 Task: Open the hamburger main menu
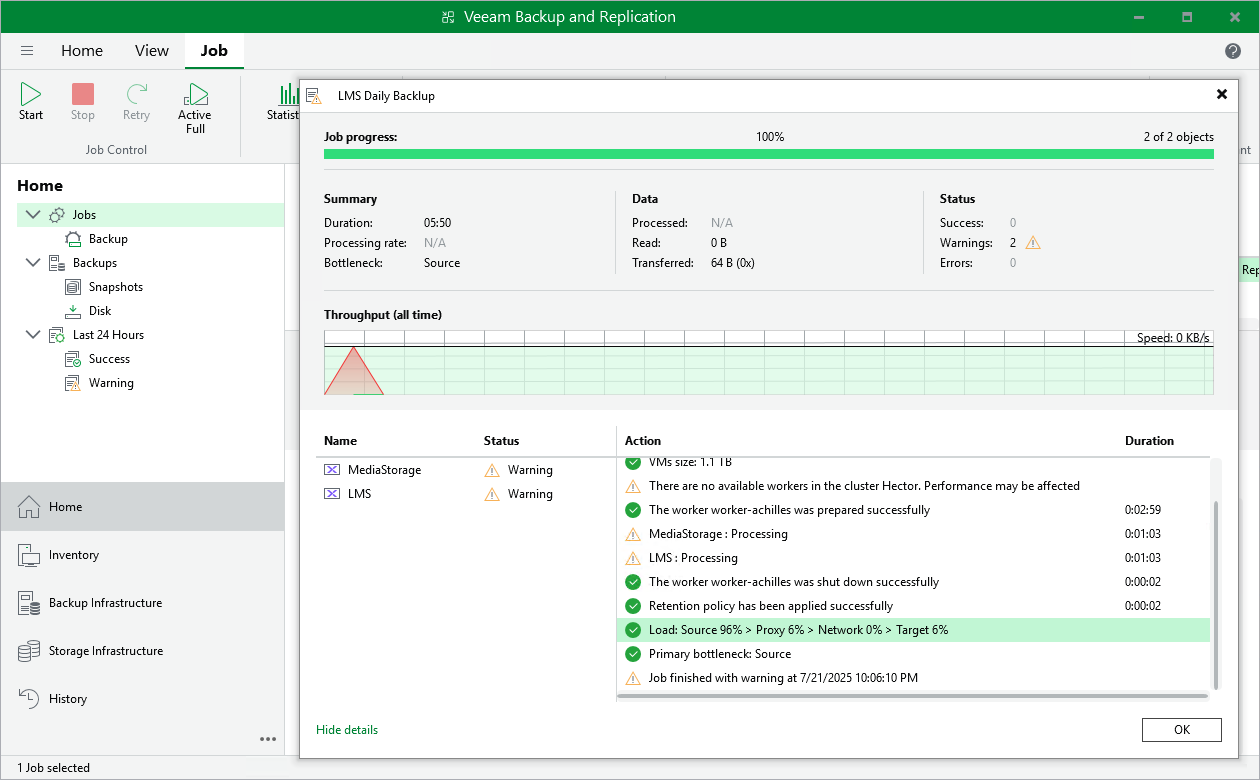tap(27, 51)
